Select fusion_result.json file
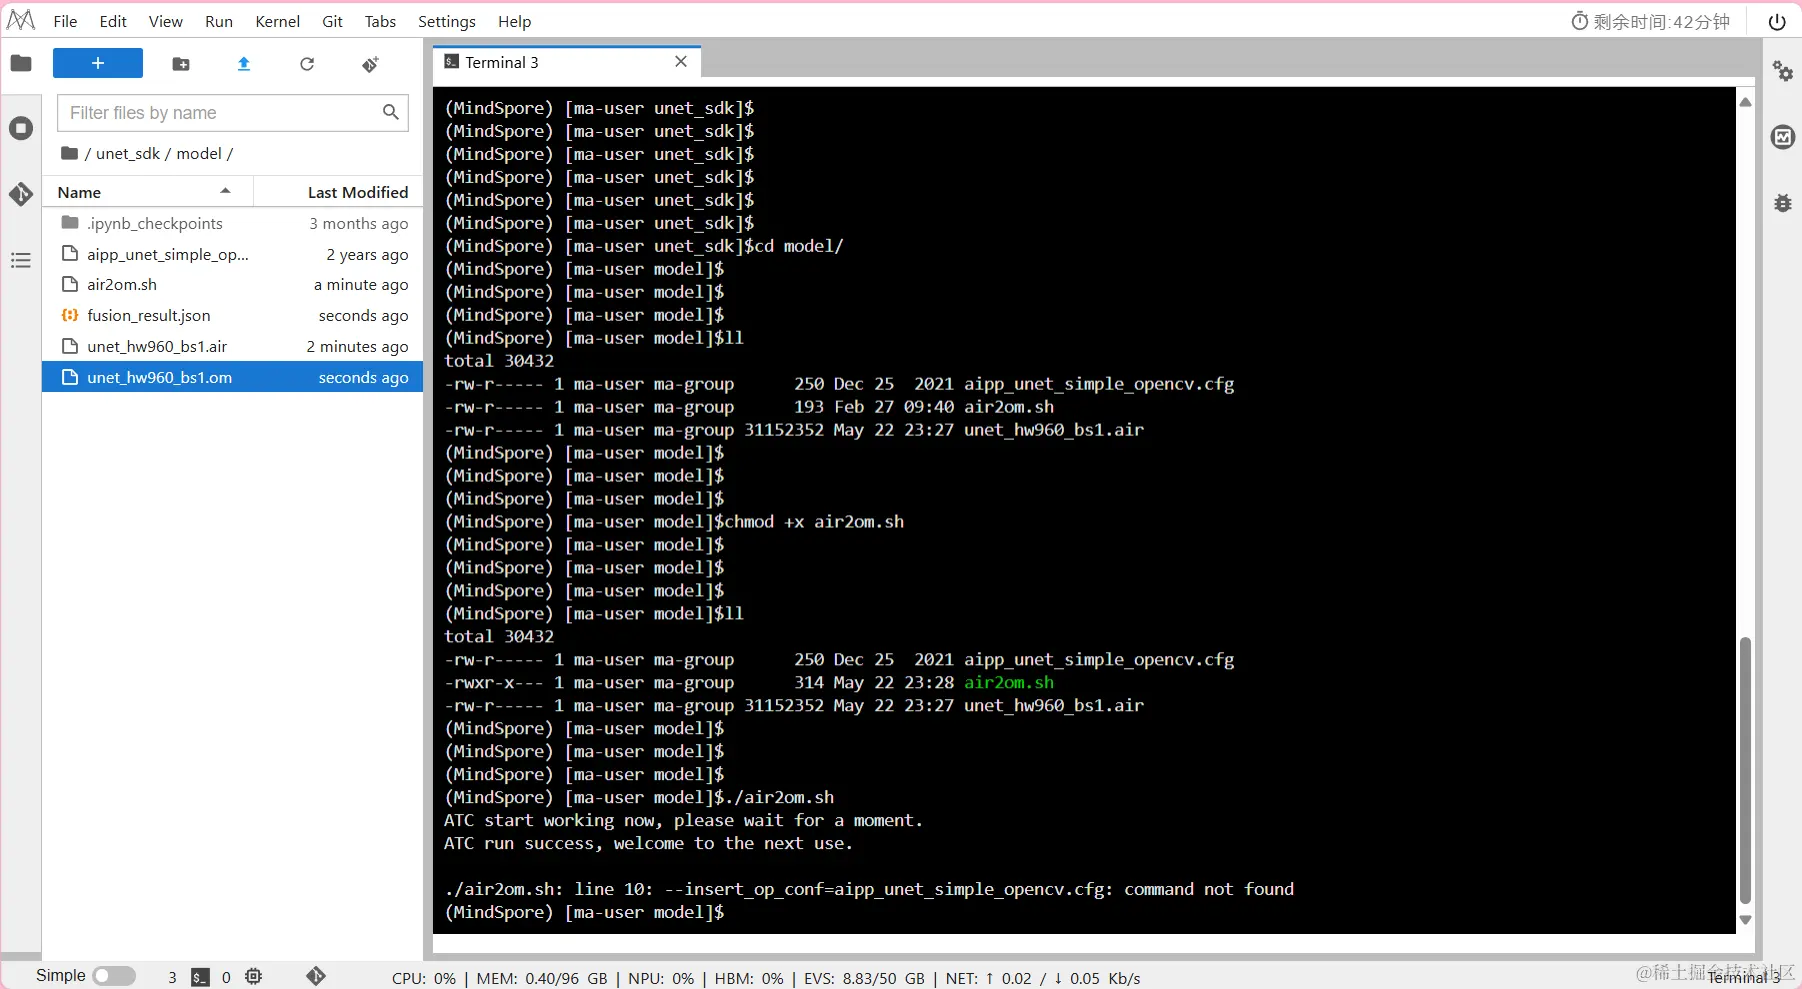 [x=232, y=316]
